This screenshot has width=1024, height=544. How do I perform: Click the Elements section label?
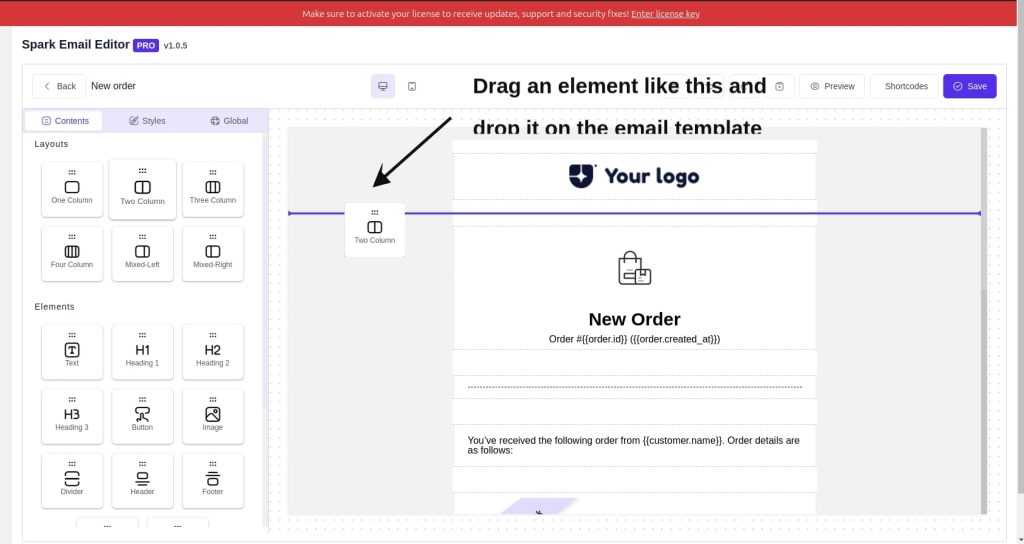(54, 306)
